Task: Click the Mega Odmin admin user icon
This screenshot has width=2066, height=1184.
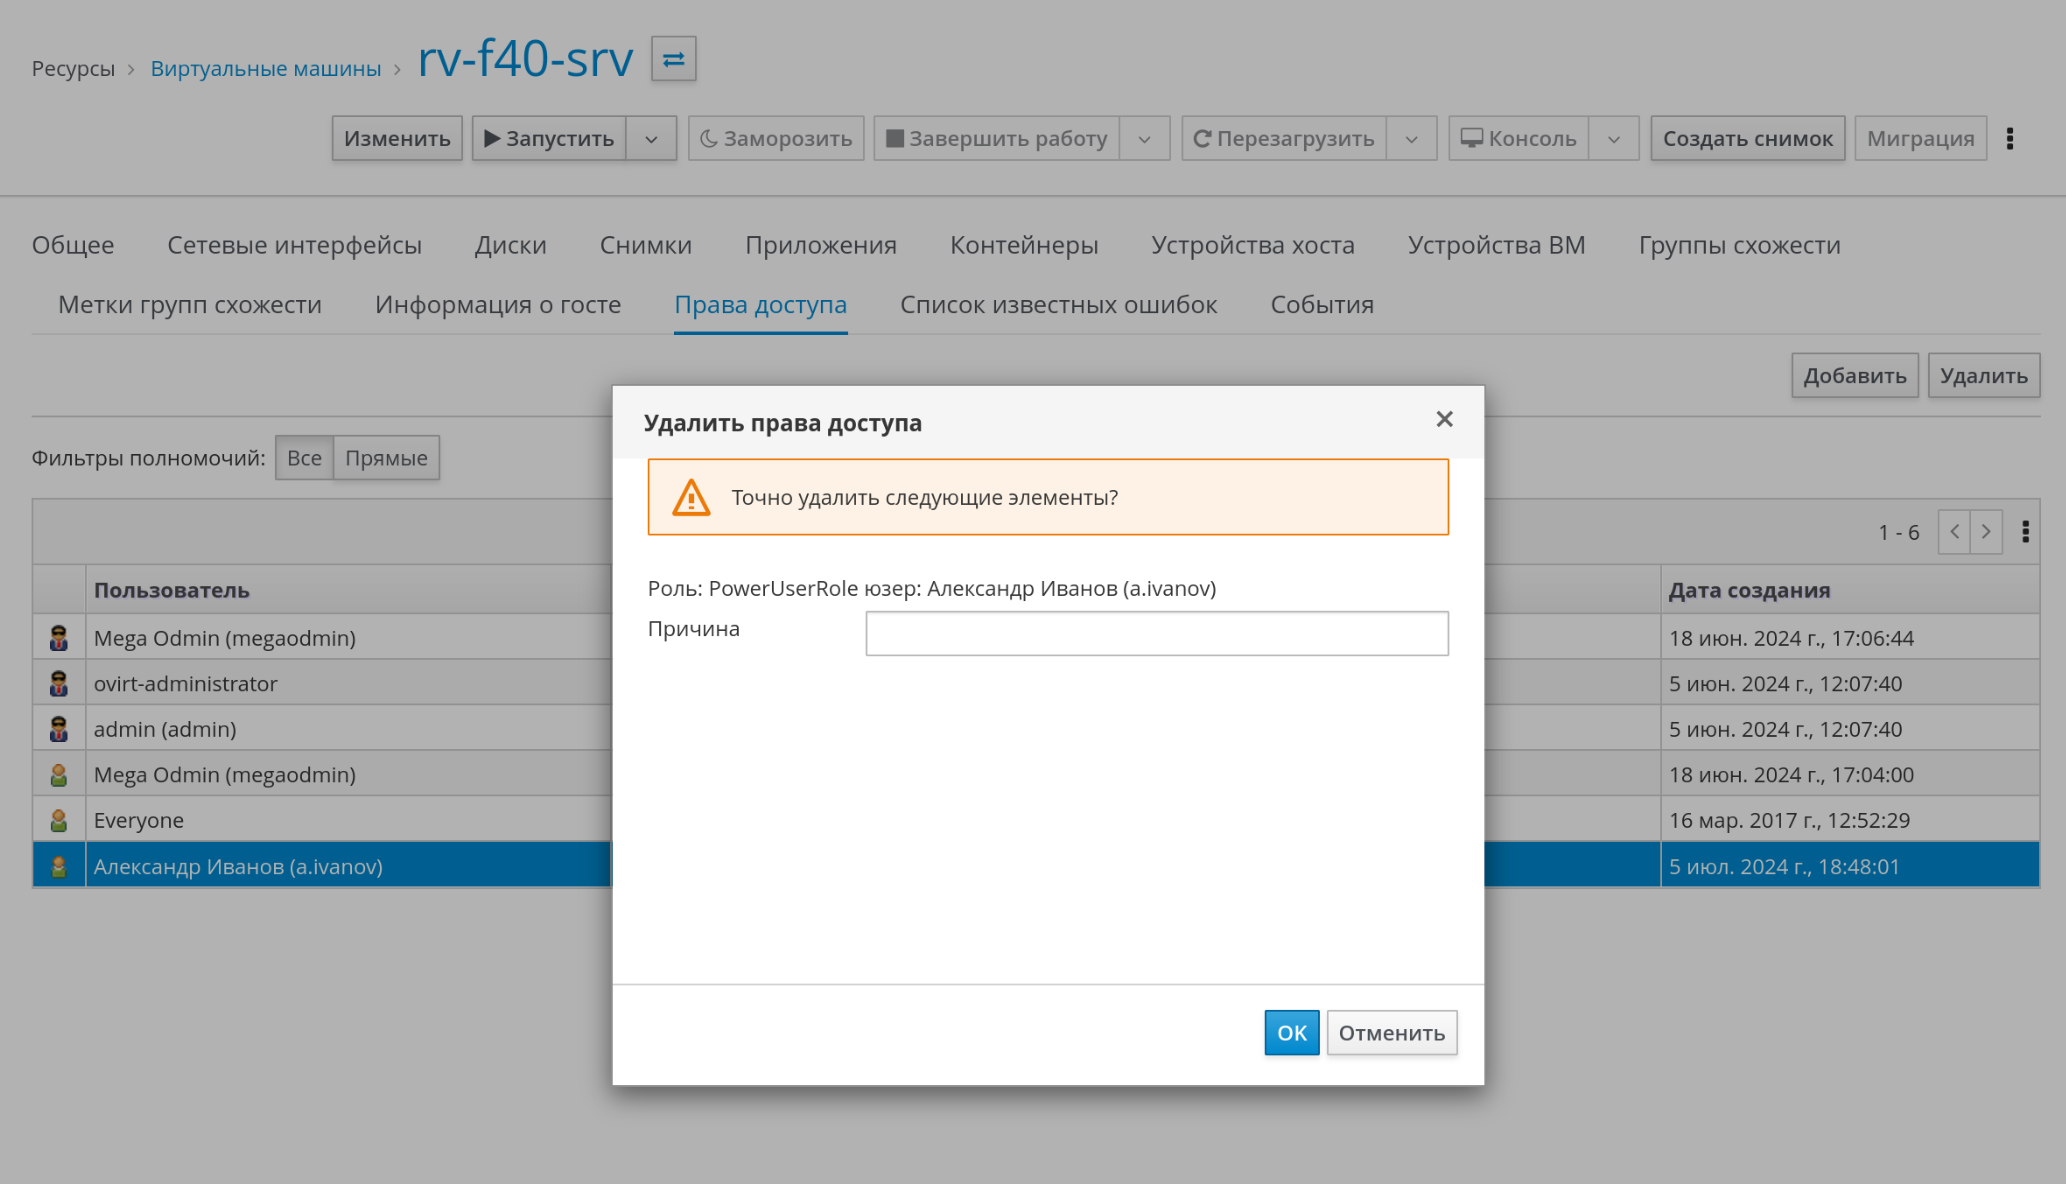Action: 59,638
